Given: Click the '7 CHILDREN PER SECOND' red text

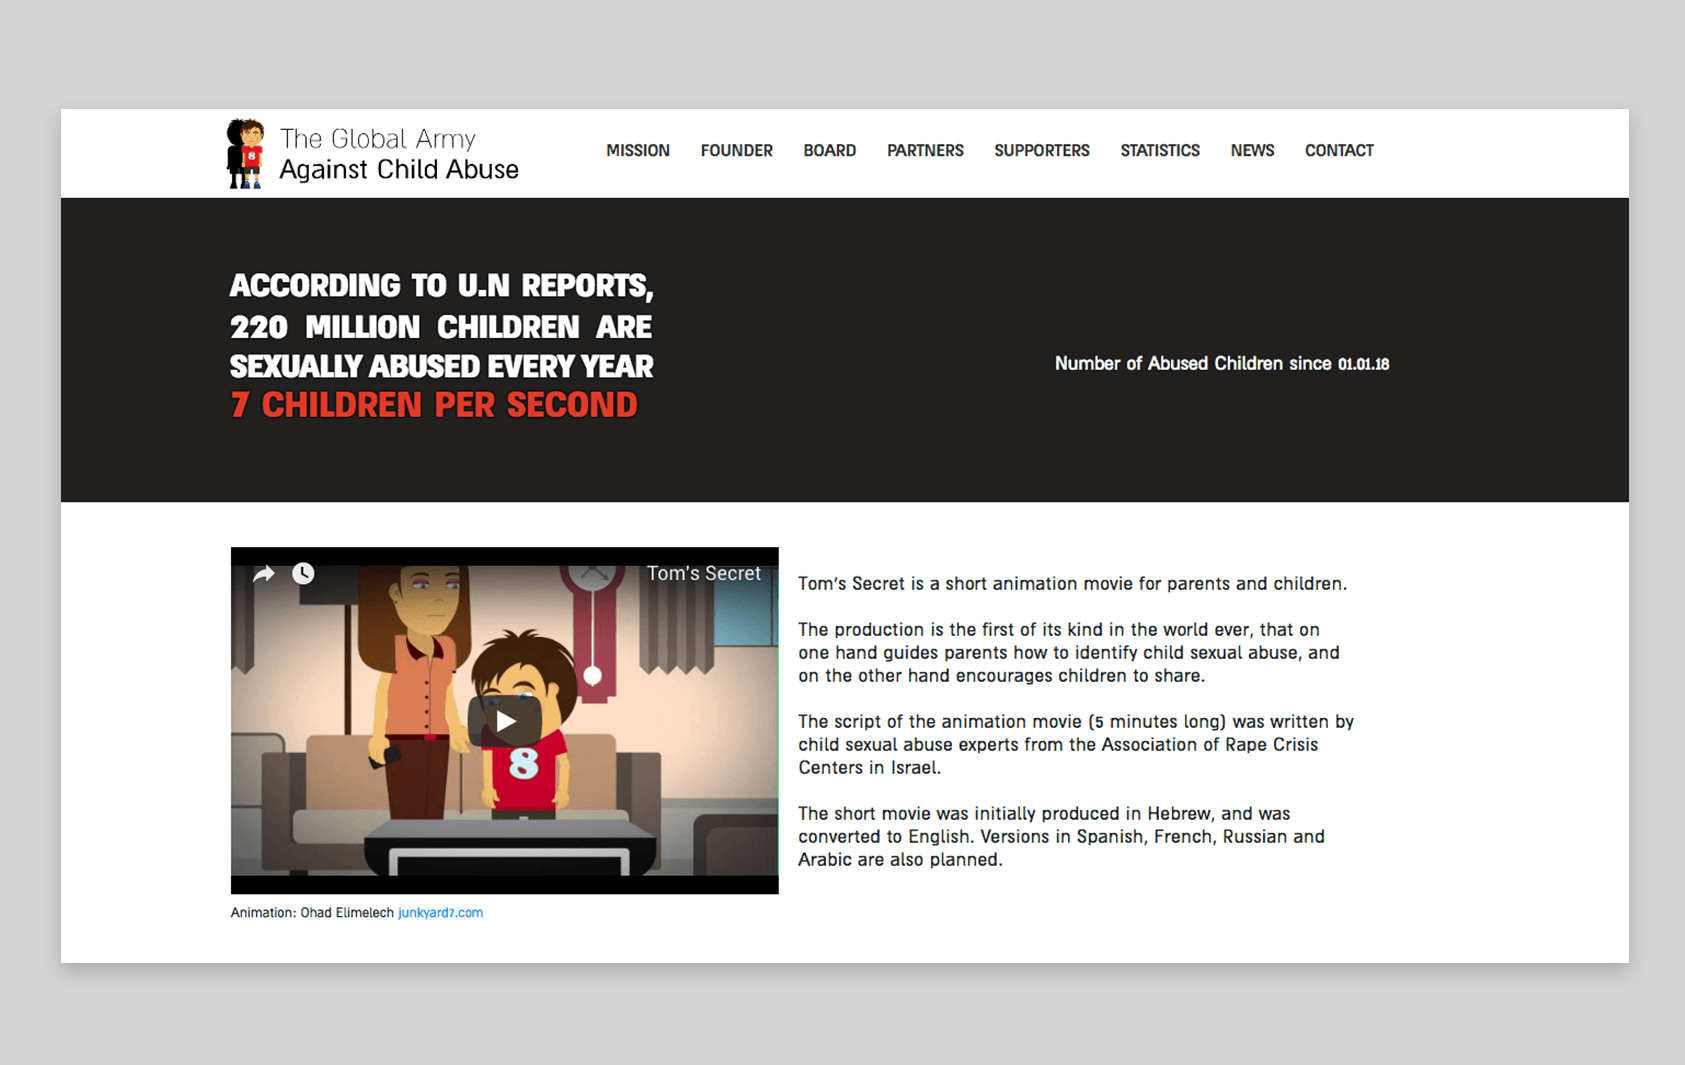Looking at the screenshot, I should 434,405.
